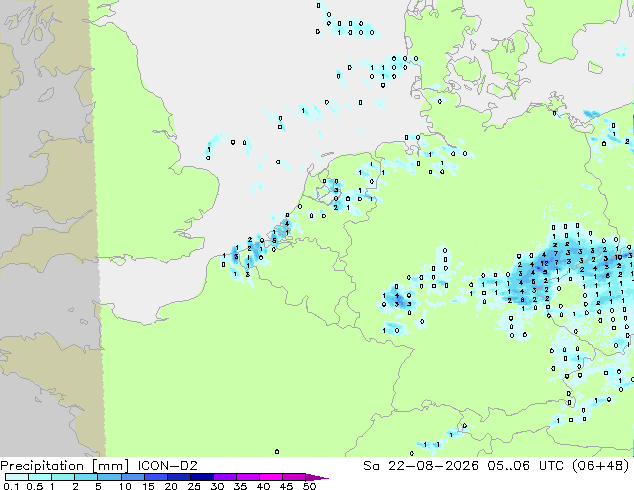Click the legend label '25'

[x=194, y=486]
